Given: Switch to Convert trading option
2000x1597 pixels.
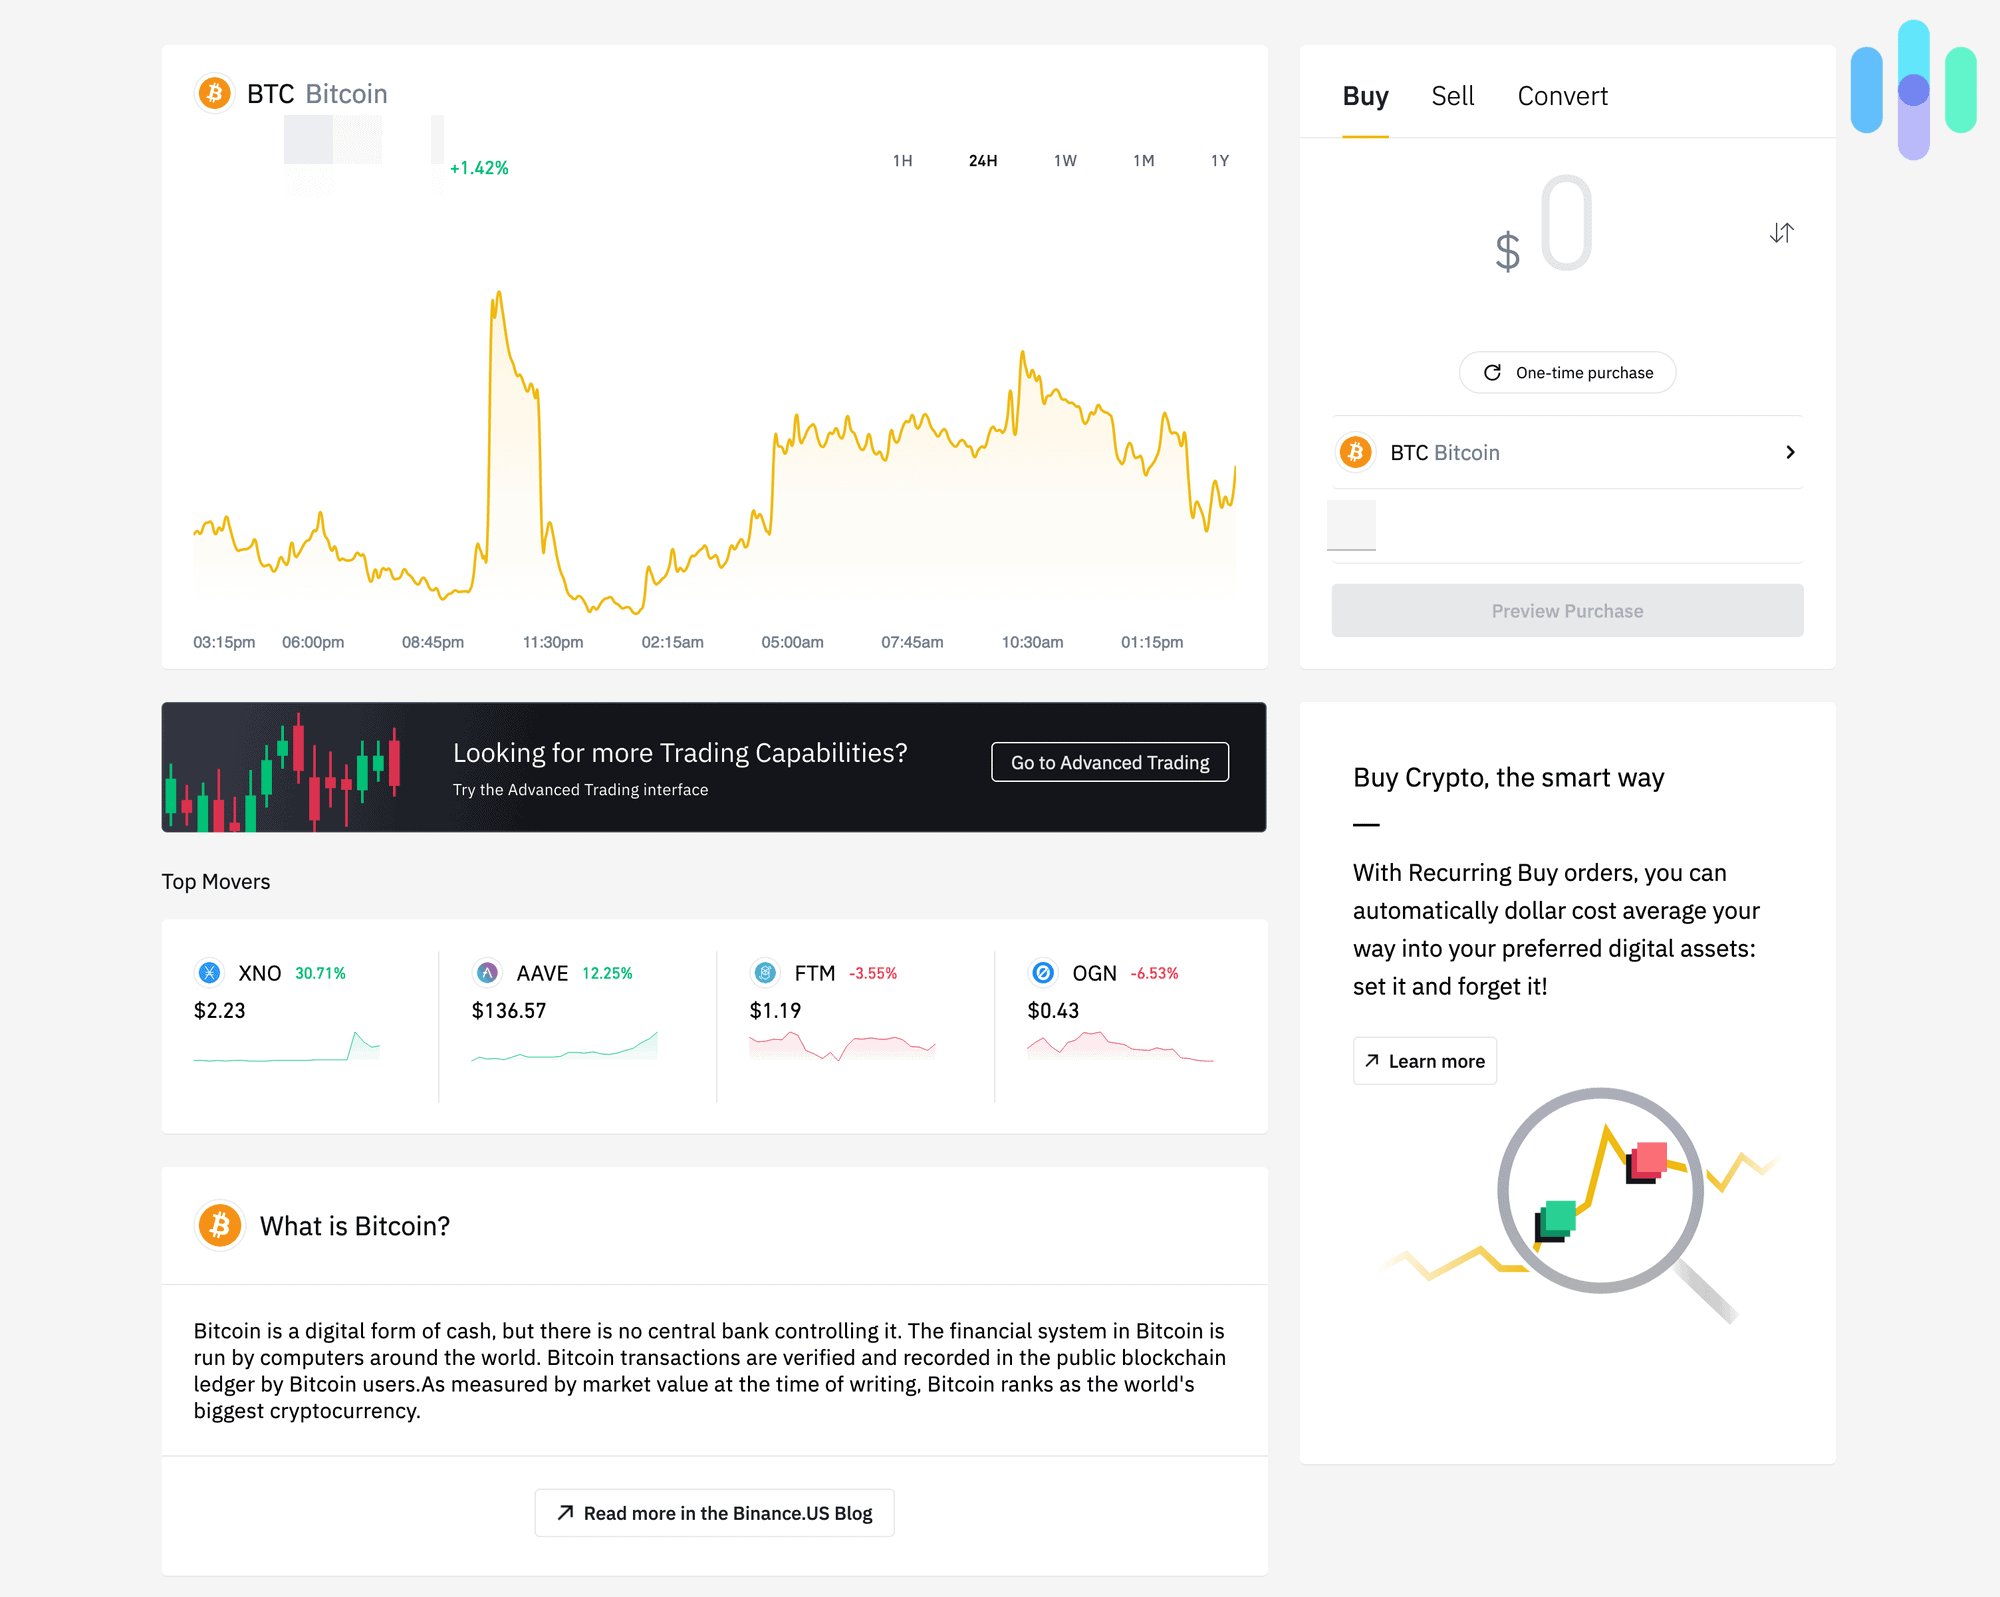Looking at the screenshot, I should (1562, 96).
